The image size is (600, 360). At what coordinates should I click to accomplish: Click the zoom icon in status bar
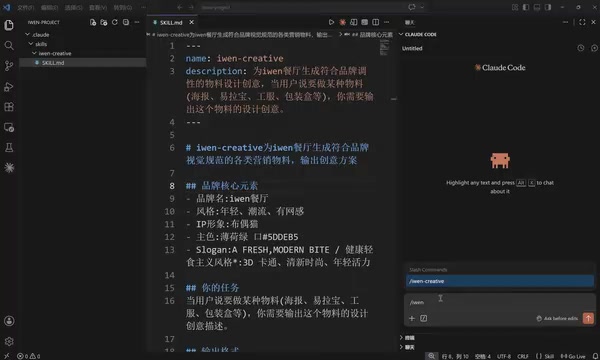pyautogui.click(x=431, y=356)
